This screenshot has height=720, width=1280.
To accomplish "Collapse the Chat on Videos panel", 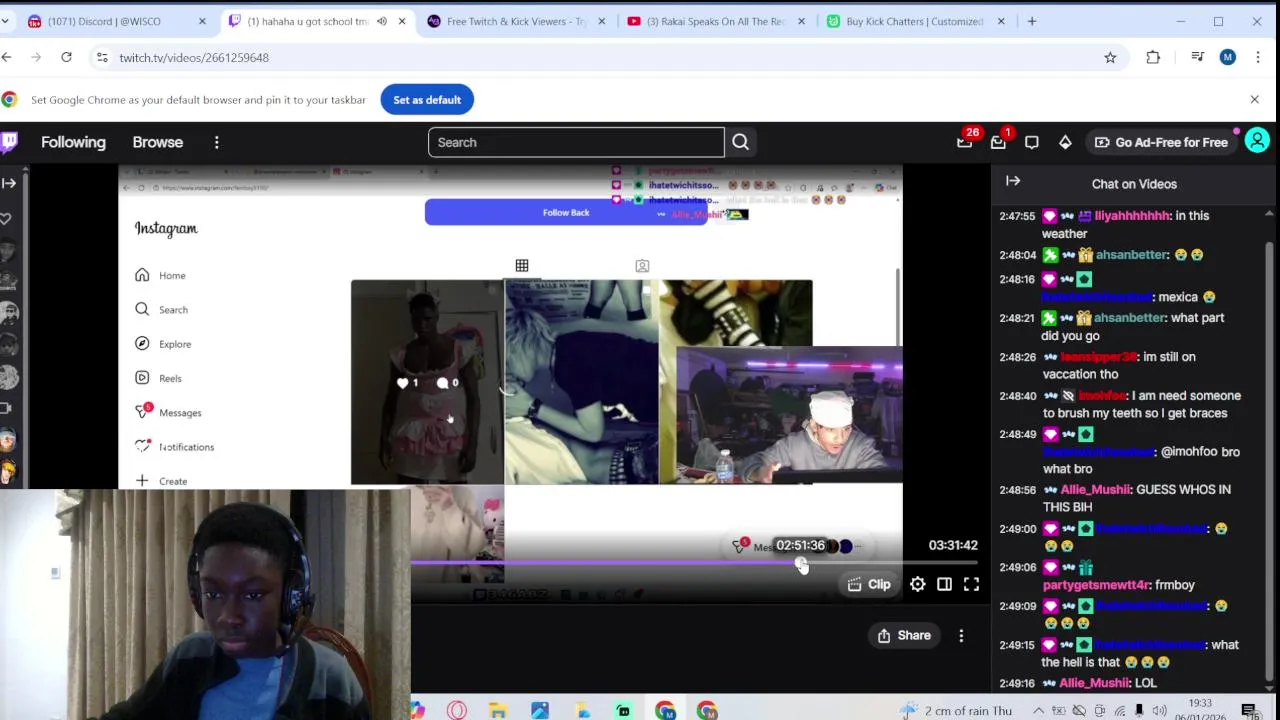I will point(1013,181).
